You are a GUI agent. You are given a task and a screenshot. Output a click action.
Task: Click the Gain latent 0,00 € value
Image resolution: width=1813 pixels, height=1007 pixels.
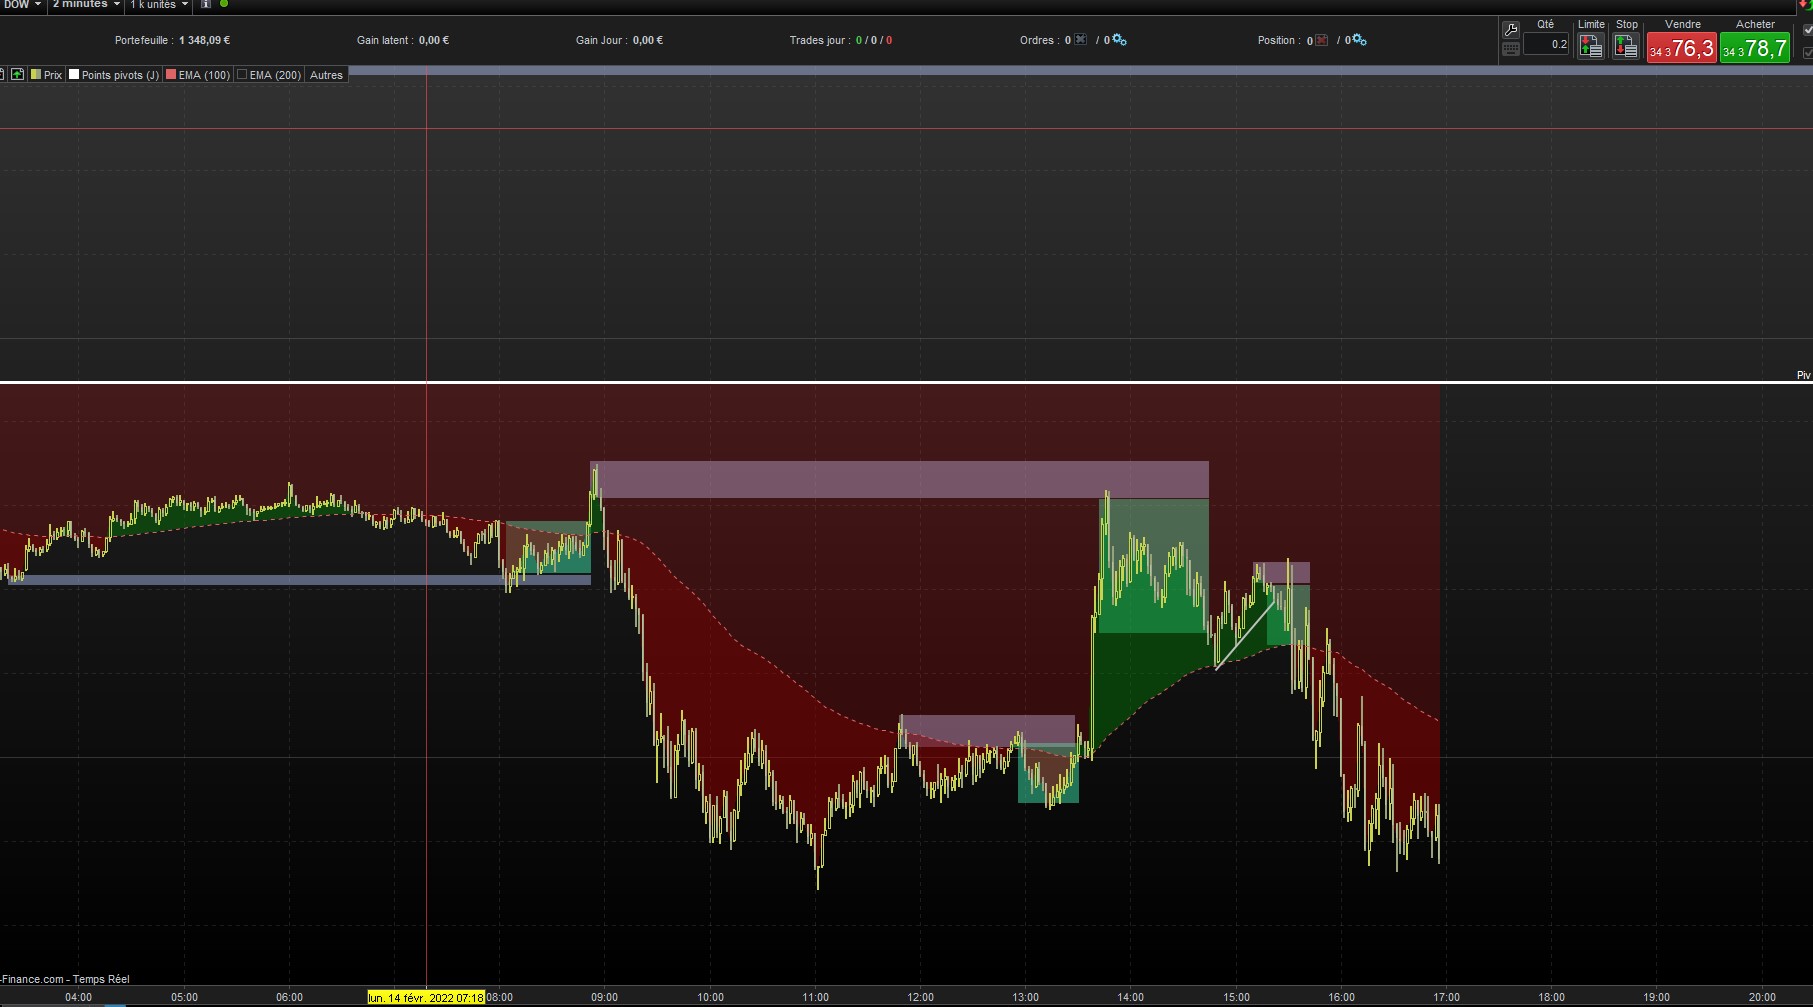point(434,41)
